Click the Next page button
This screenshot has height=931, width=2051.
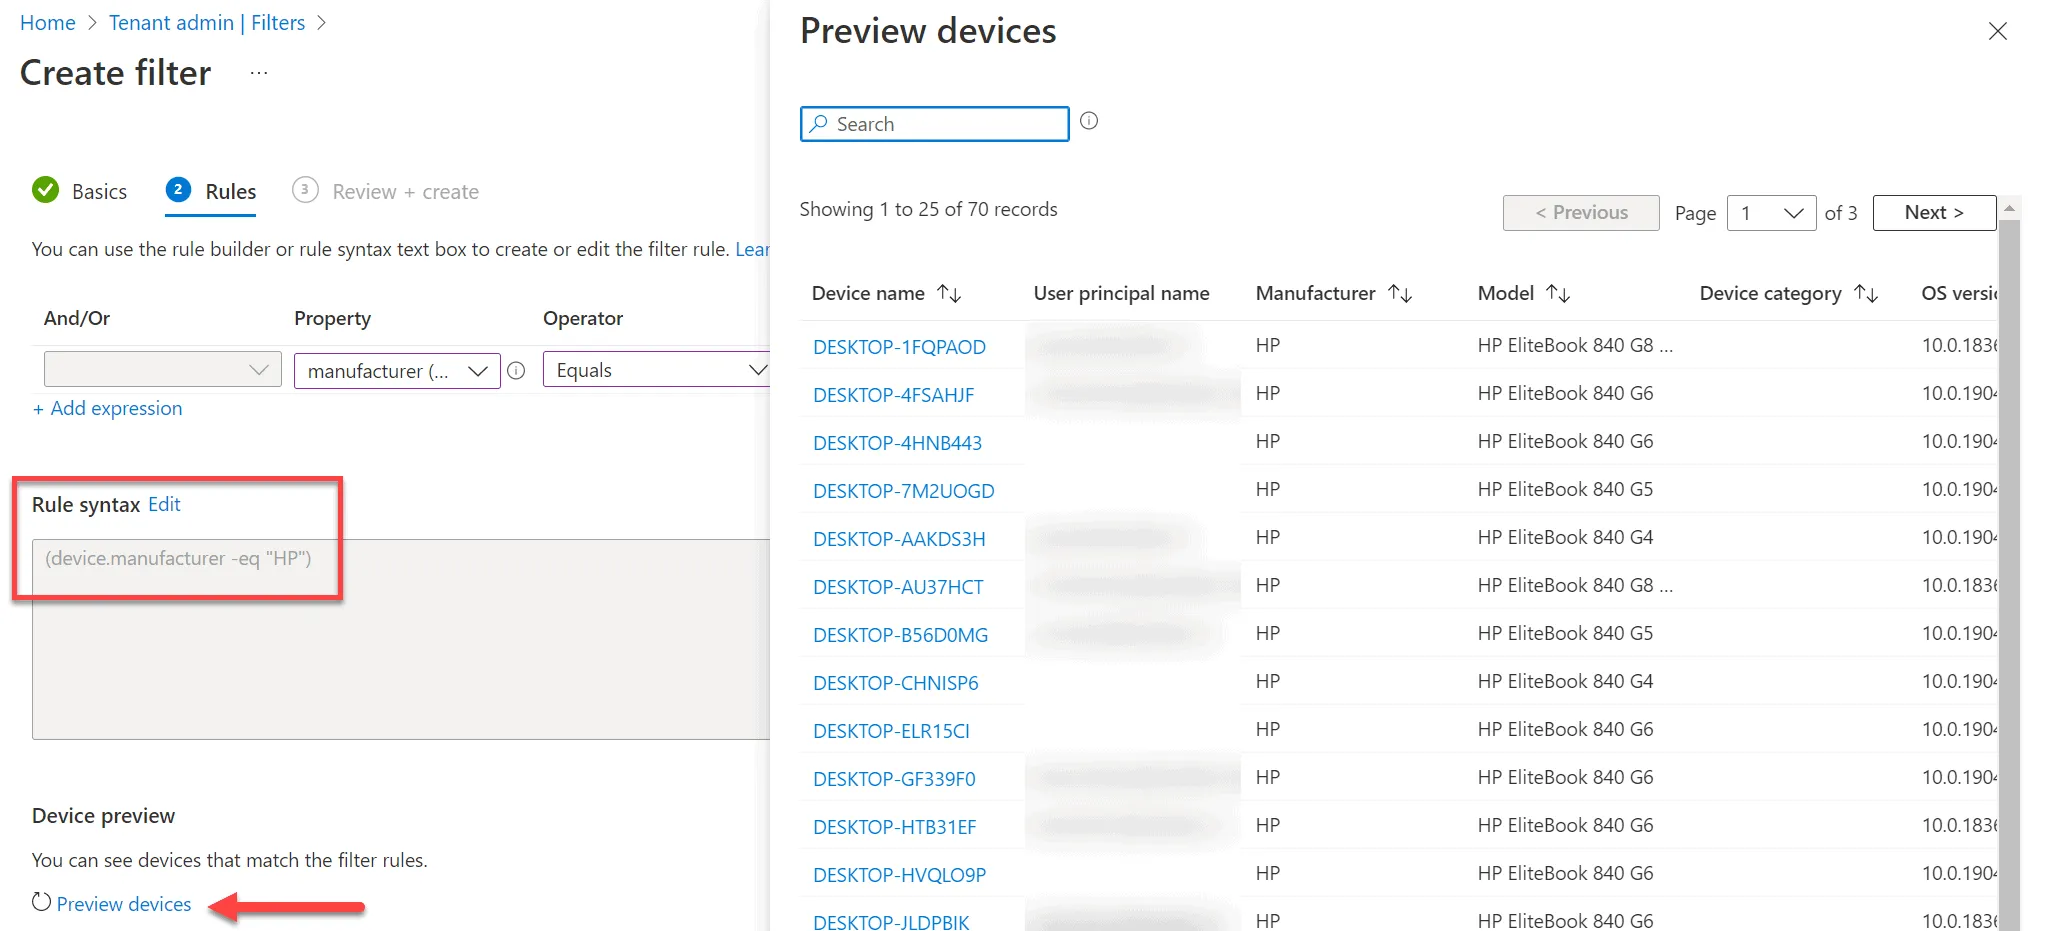(x=1934, y=213)
